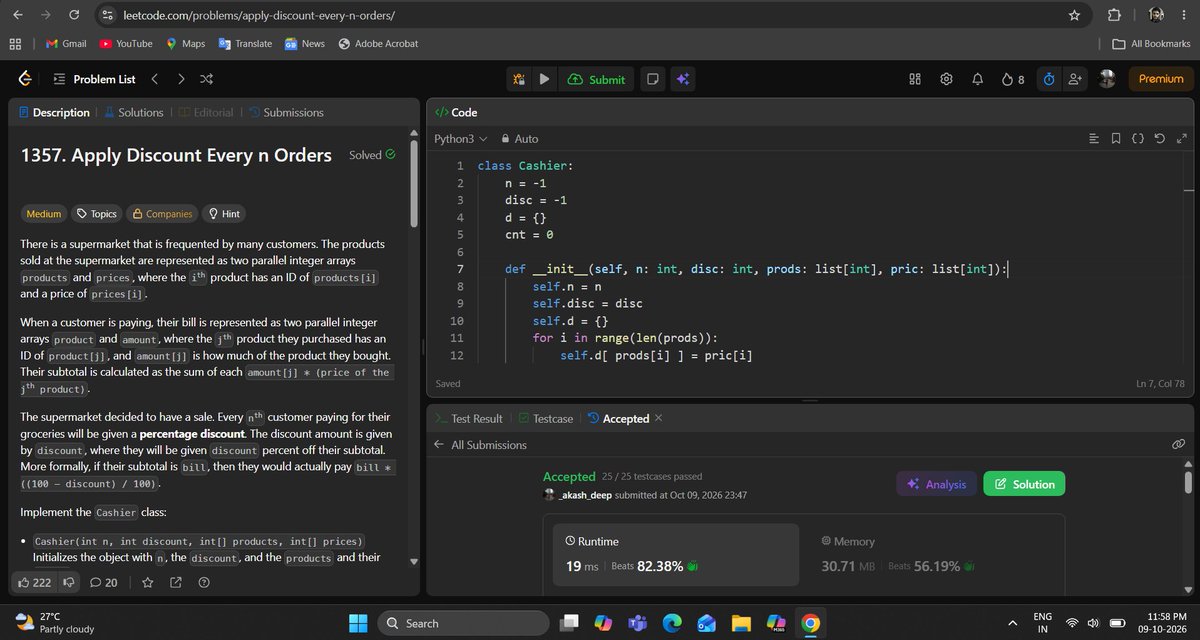Open the profile avatar menu
Image resolution: width=1200 pixels, height=640 pixels.
(1107, 79)
